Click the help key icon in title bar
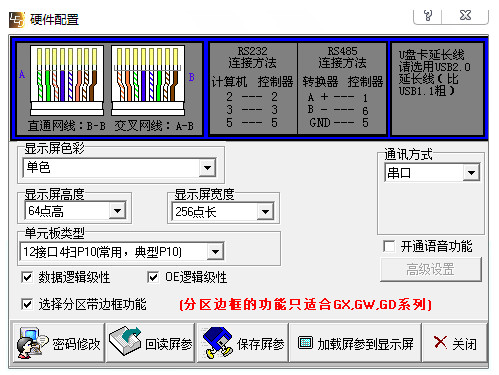499x375 pixels. pos(428,15)
